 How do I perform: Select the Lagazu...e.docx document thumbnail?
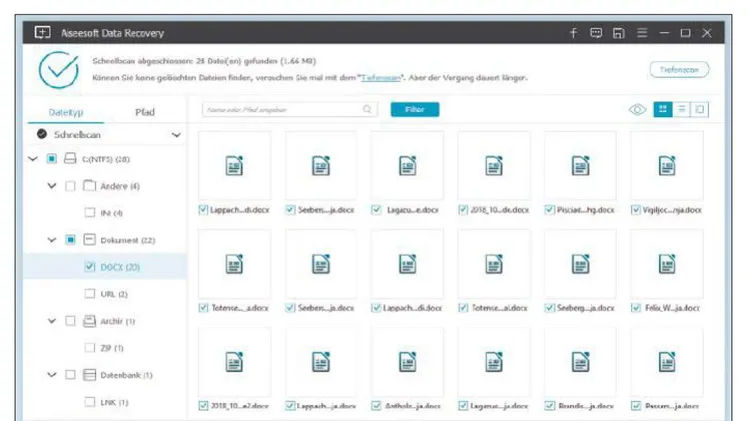[x=407, y=165]
